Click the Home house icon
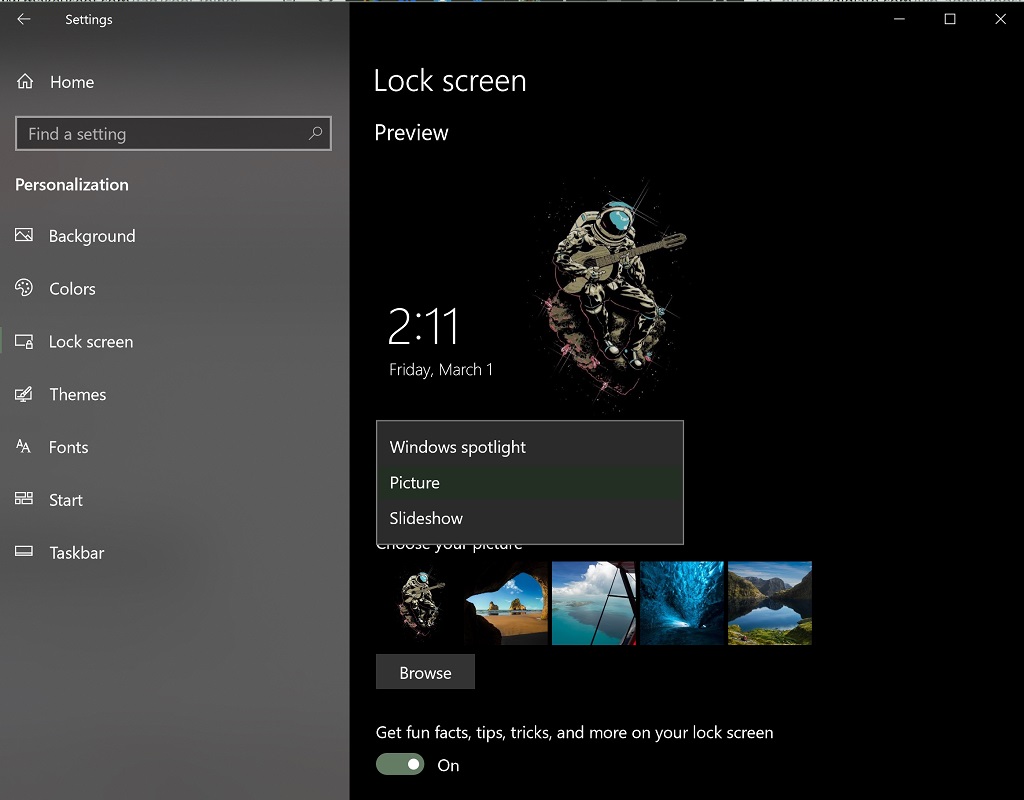The image size is (1024, 800). [x=25, y=82]
